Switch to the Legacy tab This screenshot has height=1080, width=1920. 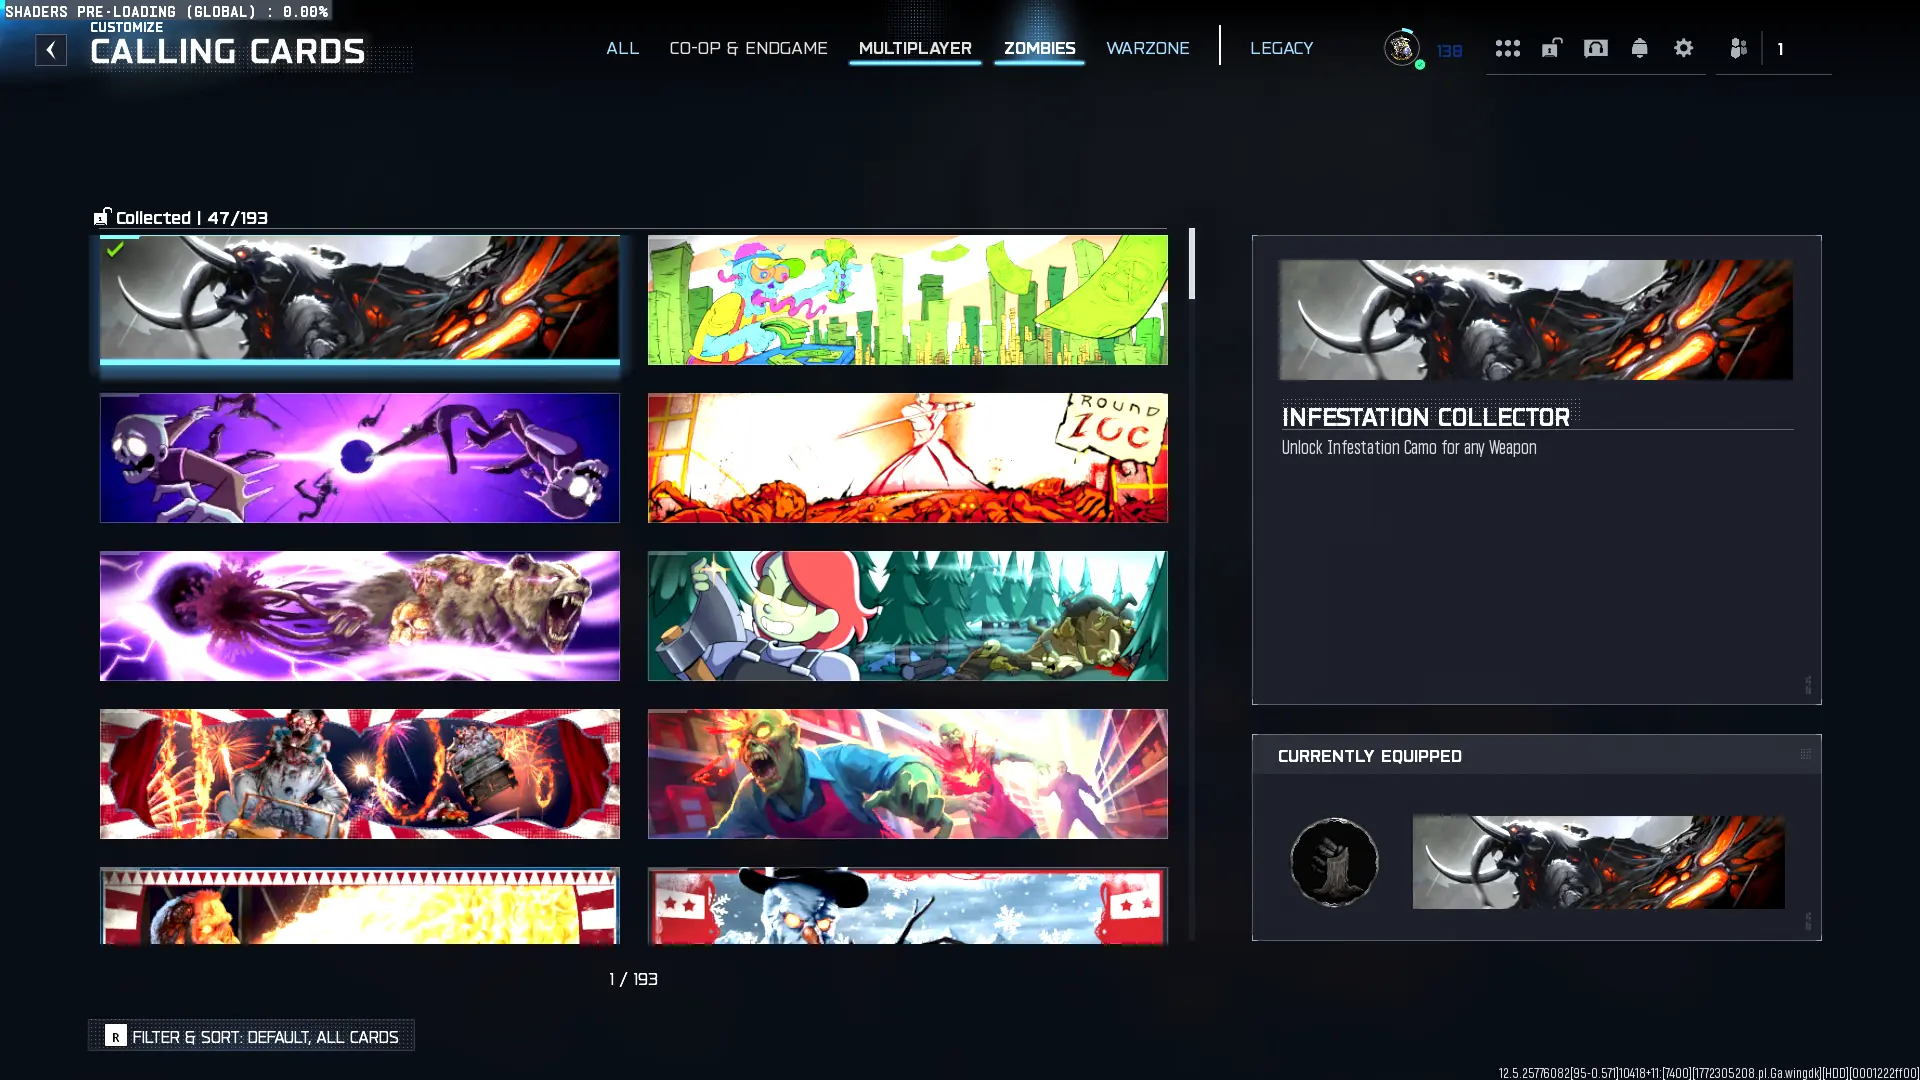point(1281,48)
